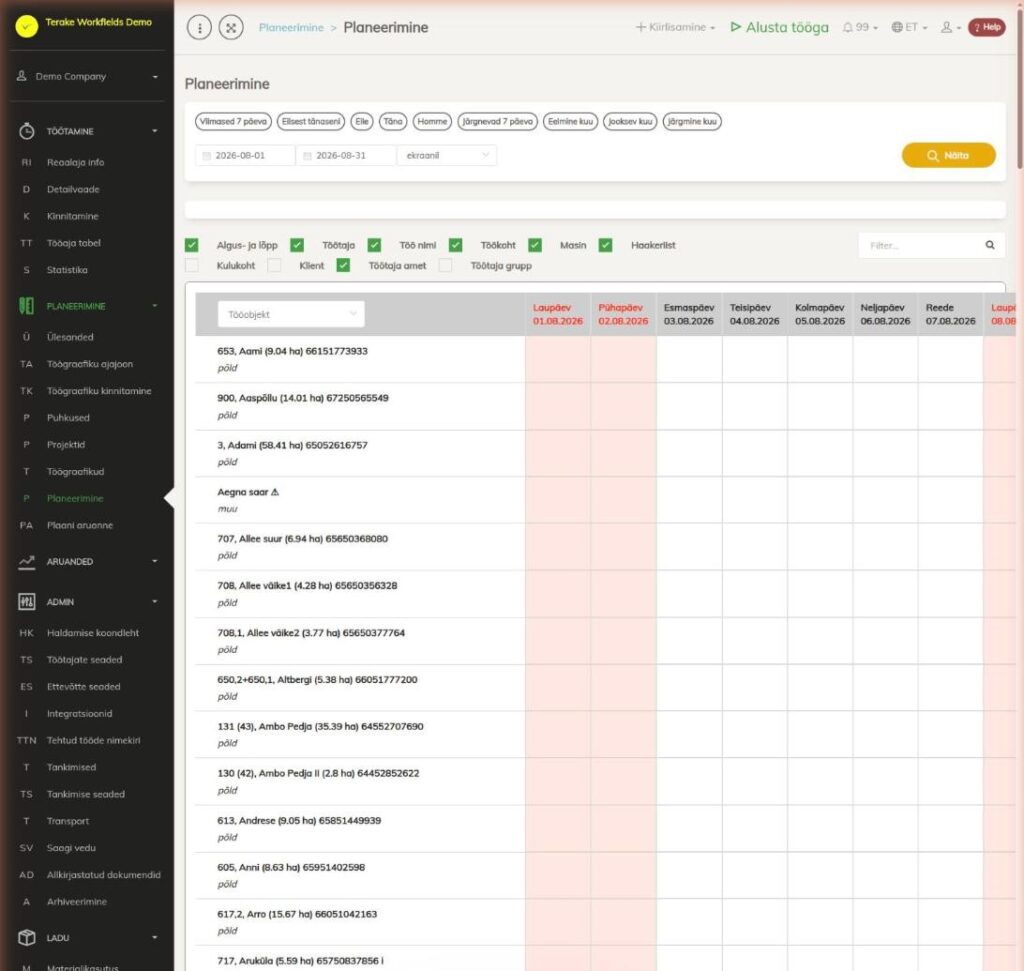Open Ettevõtte seaded in sidebar
This screenshot has width=1024, height=971.
pyautogui.click(x=84, y=687)
